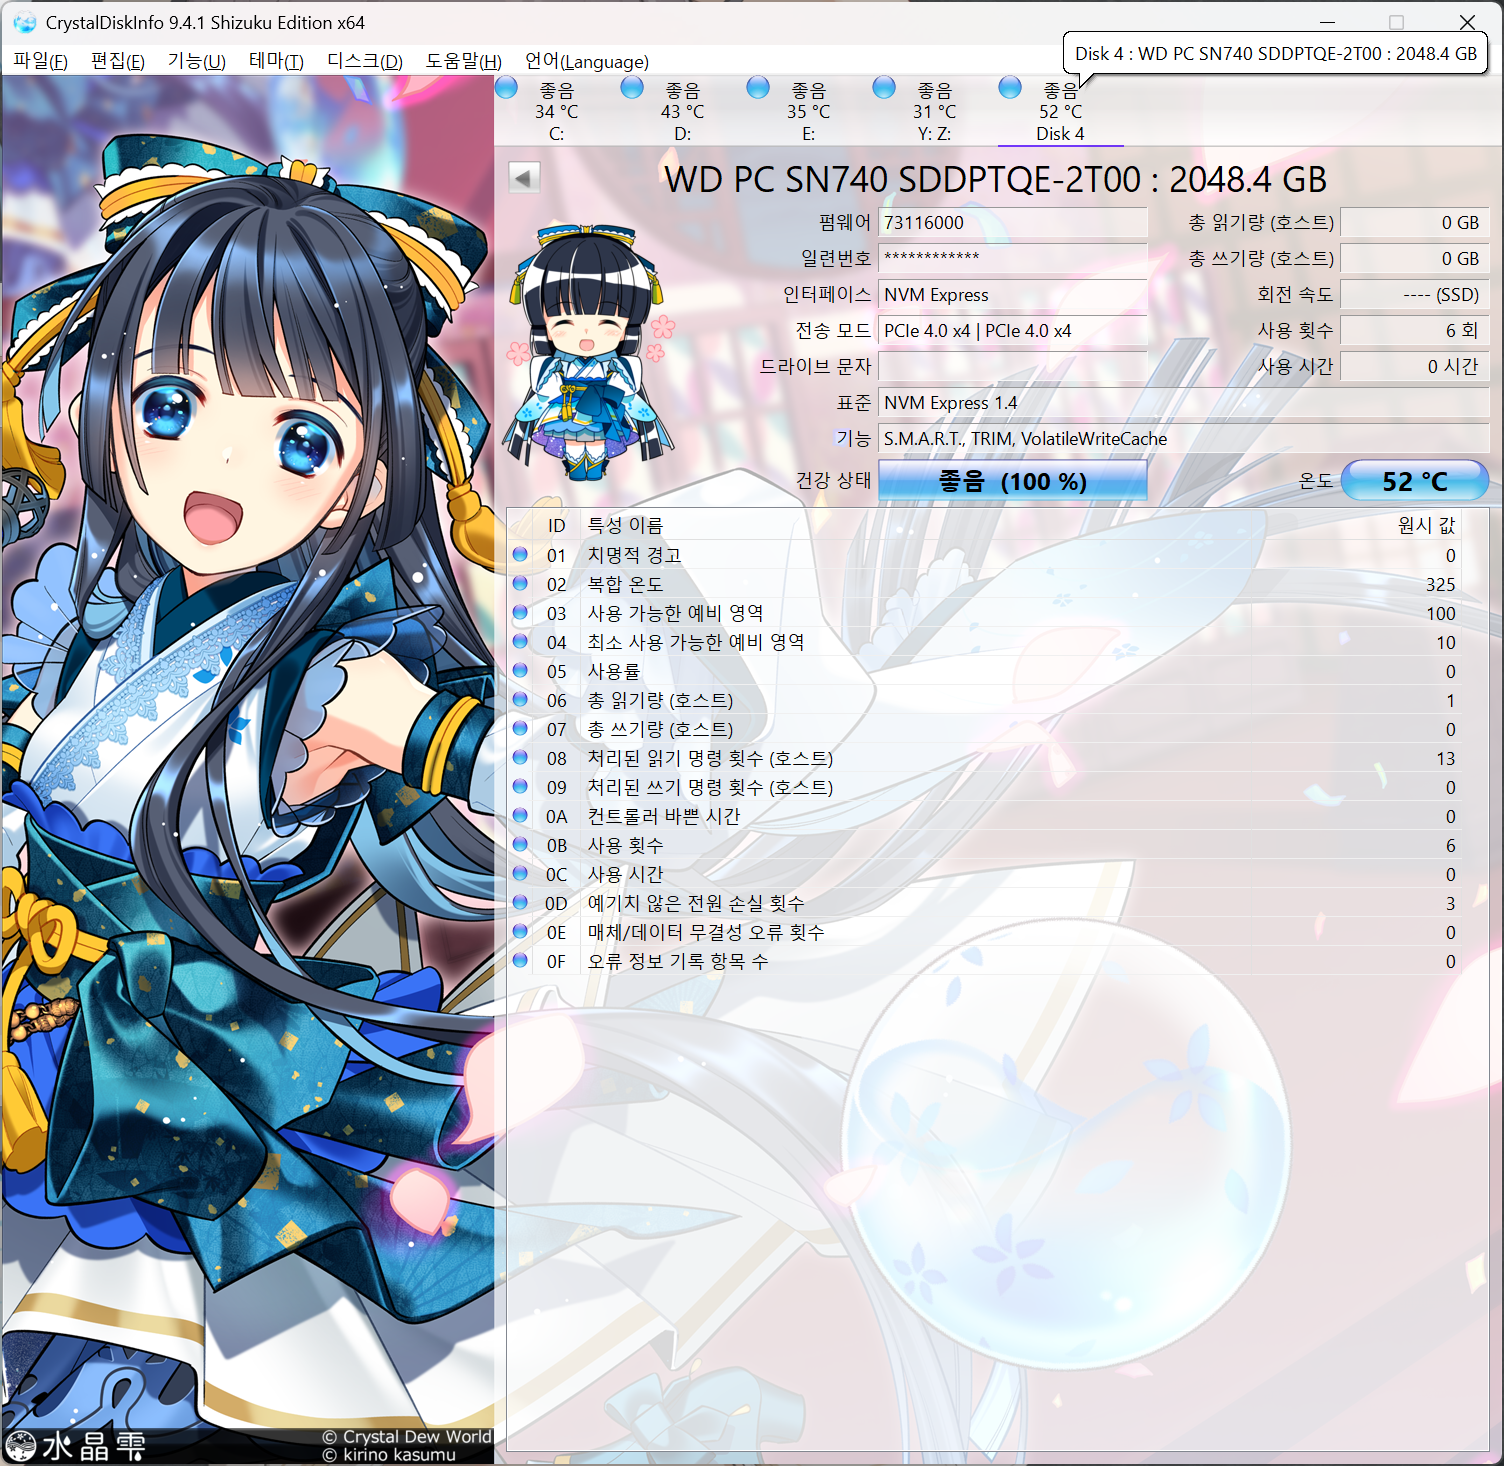Click the 사용 시간 0 시간 value
Viewport: 1504px width, 1466px height.
(1415, 366)
